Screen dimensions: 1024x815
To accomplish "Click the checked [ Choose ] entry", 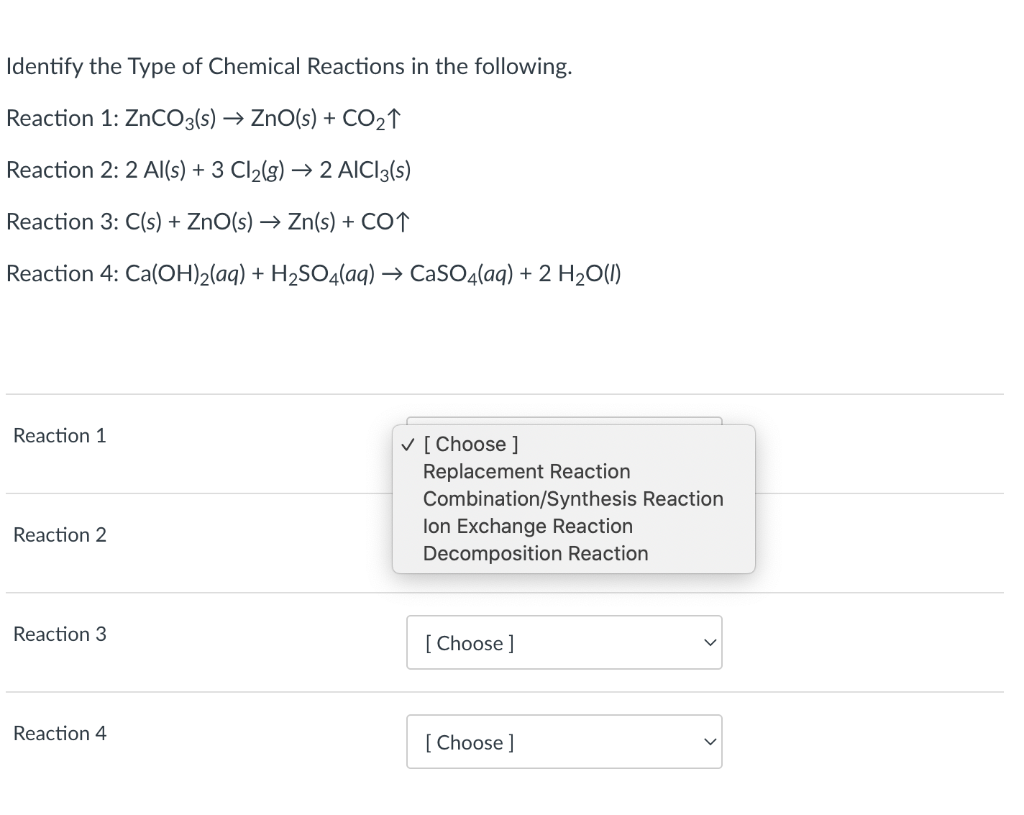I will (x=472, y=443).
